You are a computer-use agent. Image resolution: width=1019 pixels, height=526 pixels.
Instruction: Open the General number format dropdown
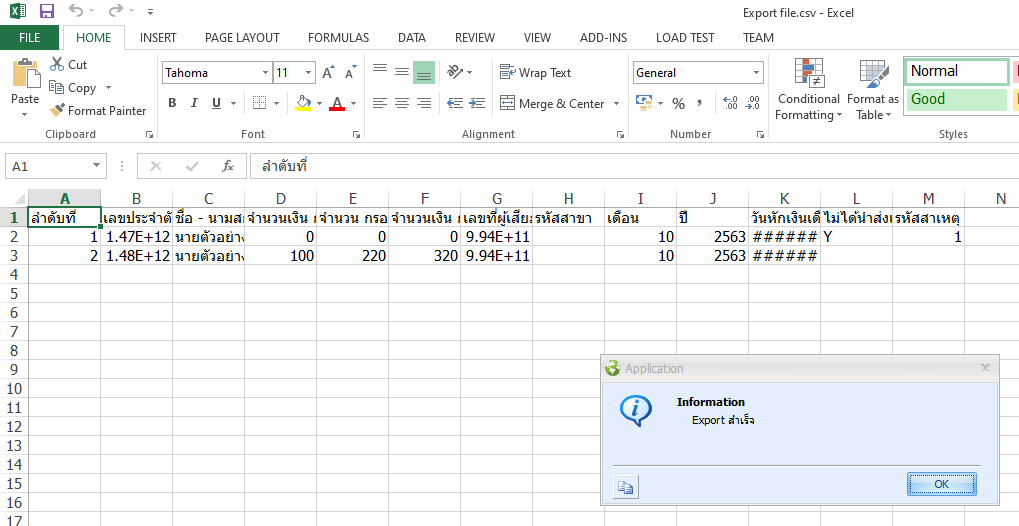tap(756, 73)
